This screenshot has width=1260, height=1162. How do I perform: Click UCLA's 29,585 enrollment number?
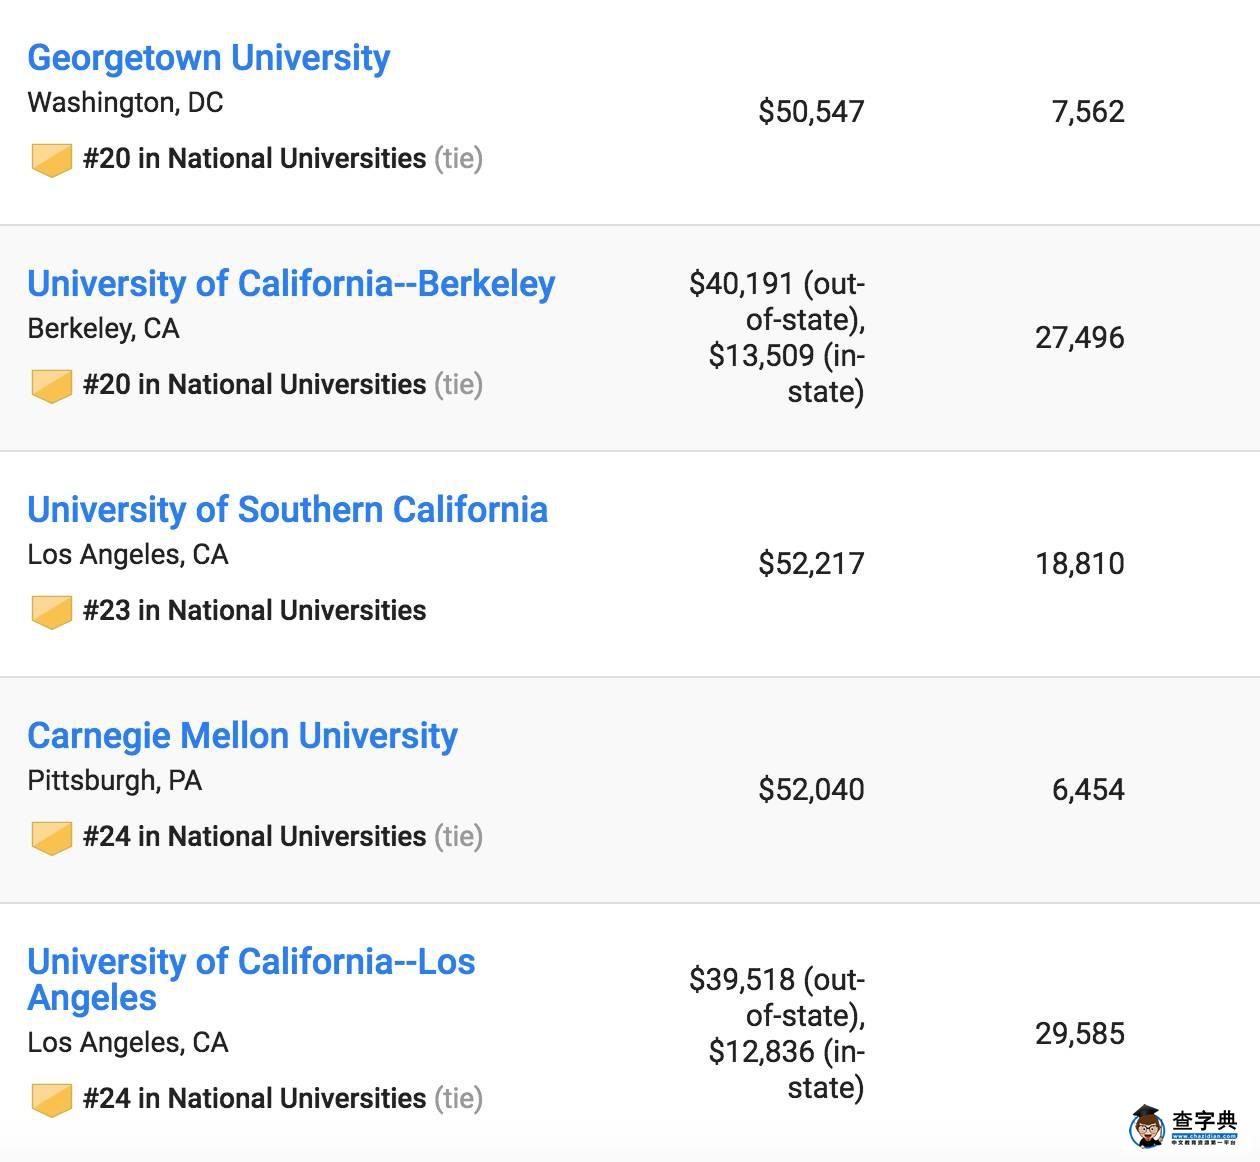click(1079, 1033)
